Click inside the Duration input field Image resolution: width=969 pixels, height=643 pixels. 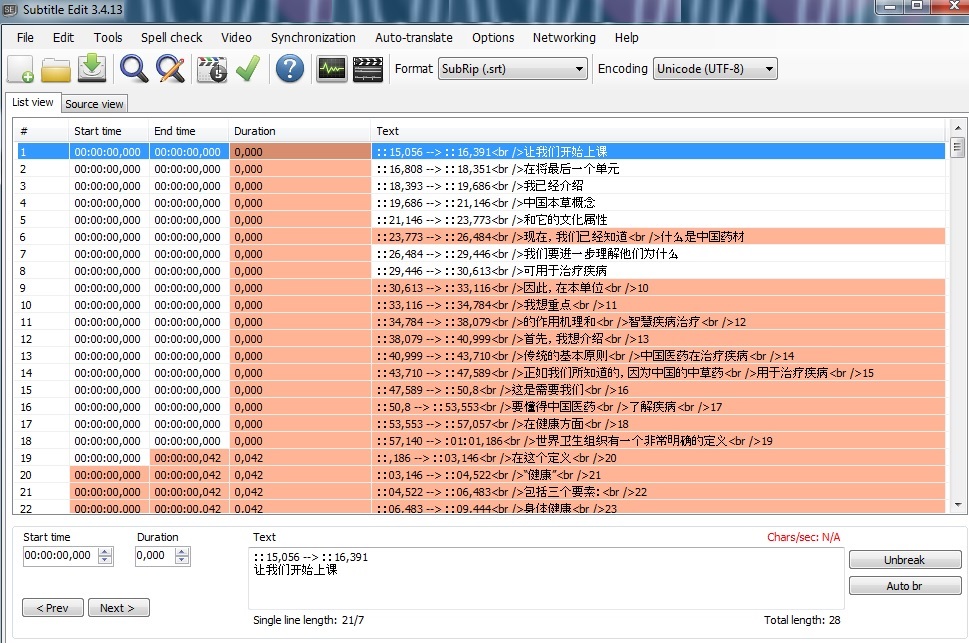[x=154, y=556]
